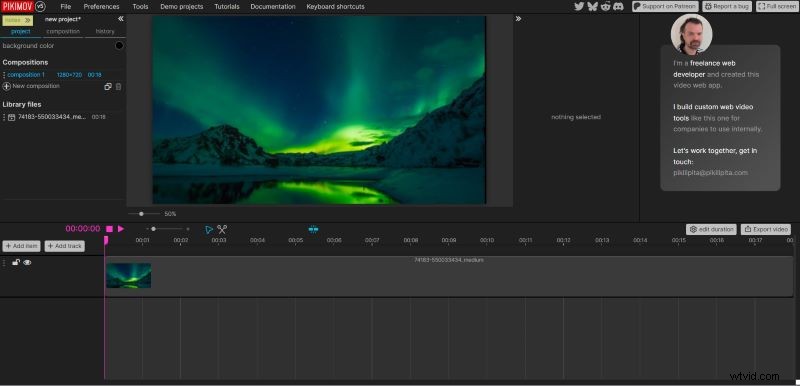
Task: Open the Preferences menu
Action: (x=102, y=7)
